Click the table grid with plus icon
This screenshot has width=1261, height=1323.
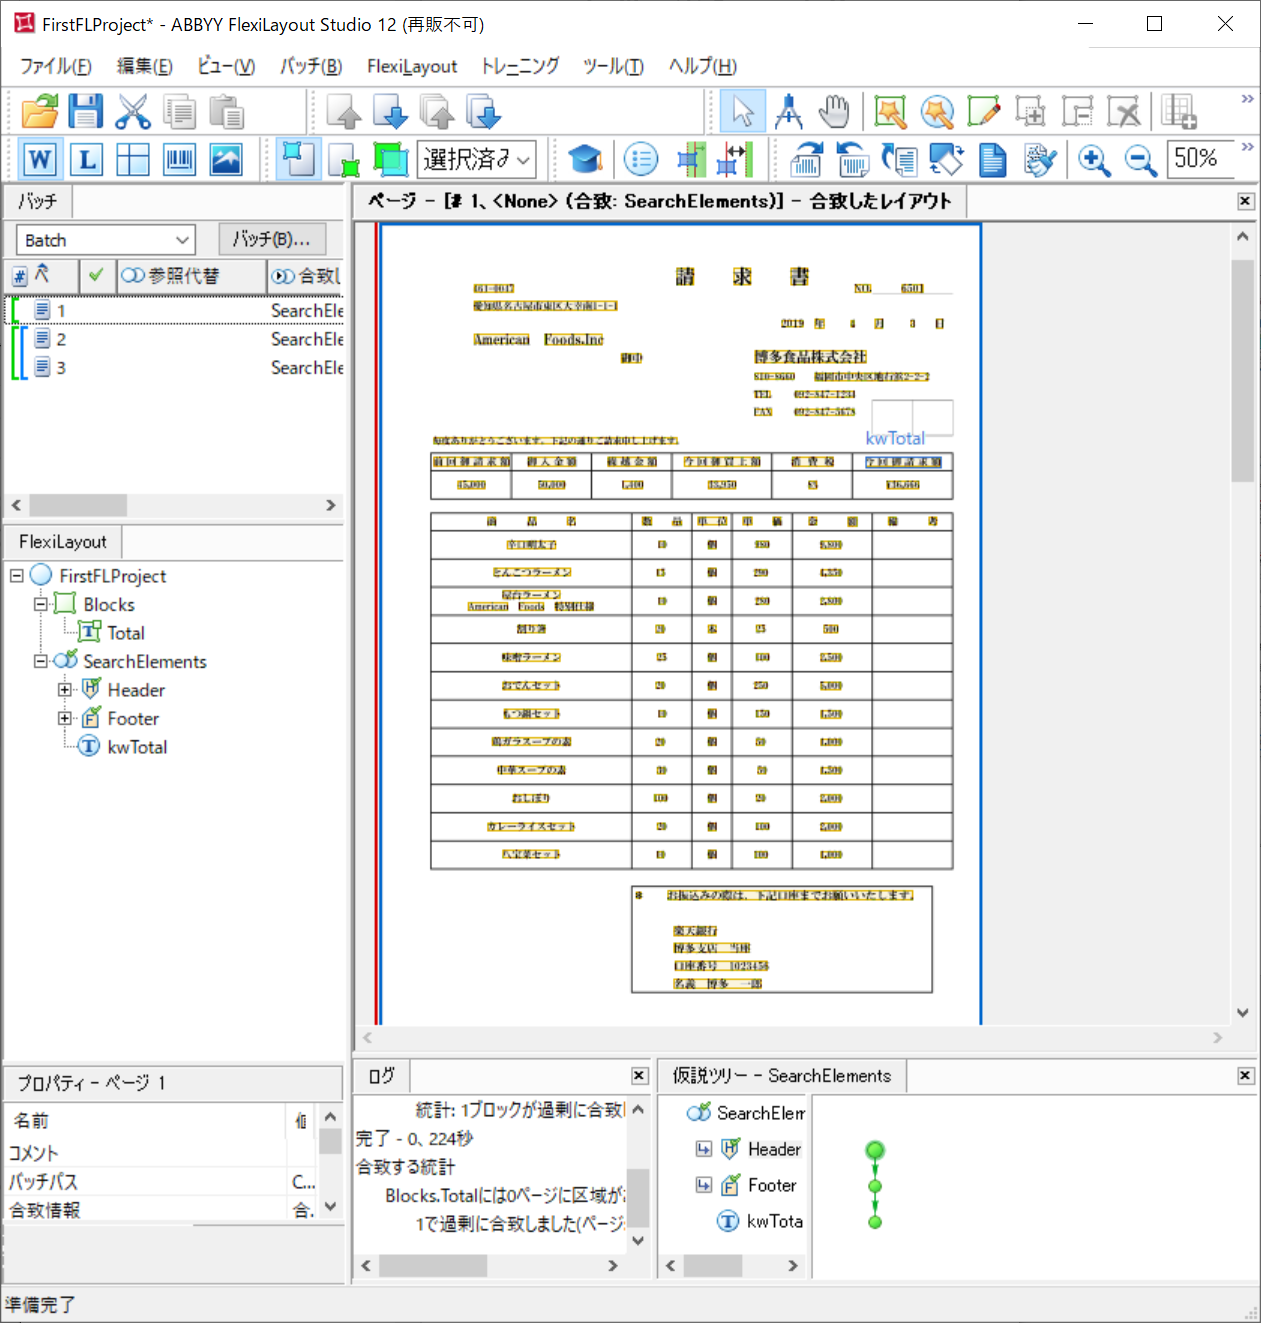pyautogui.click(x=1179, y=111)
